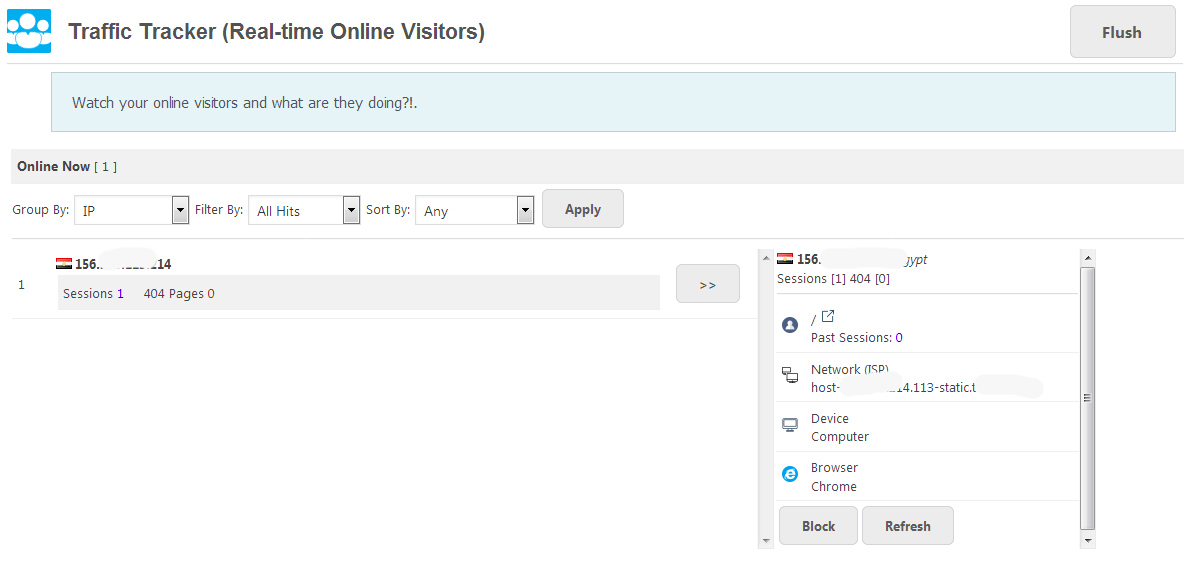The image size is (1184, 569).
Task: Open the visited page via external-link icon
Action: 827,317
